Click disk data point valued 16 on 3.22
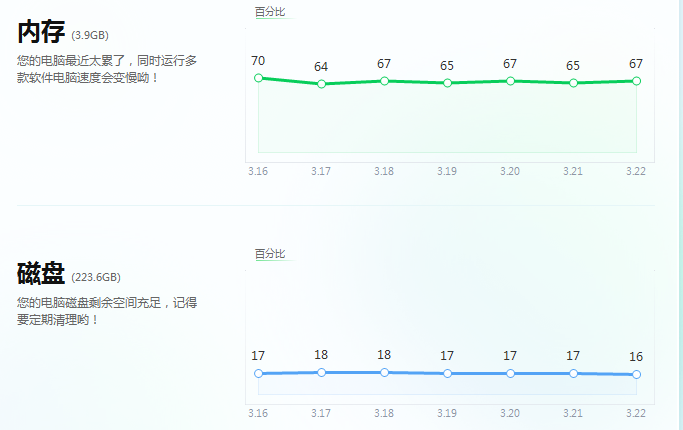 click(x=636, y=374)
